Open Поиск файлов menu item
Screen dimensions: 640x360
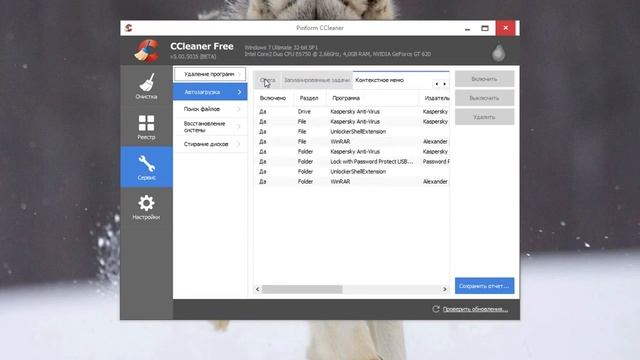coord(210,109)
